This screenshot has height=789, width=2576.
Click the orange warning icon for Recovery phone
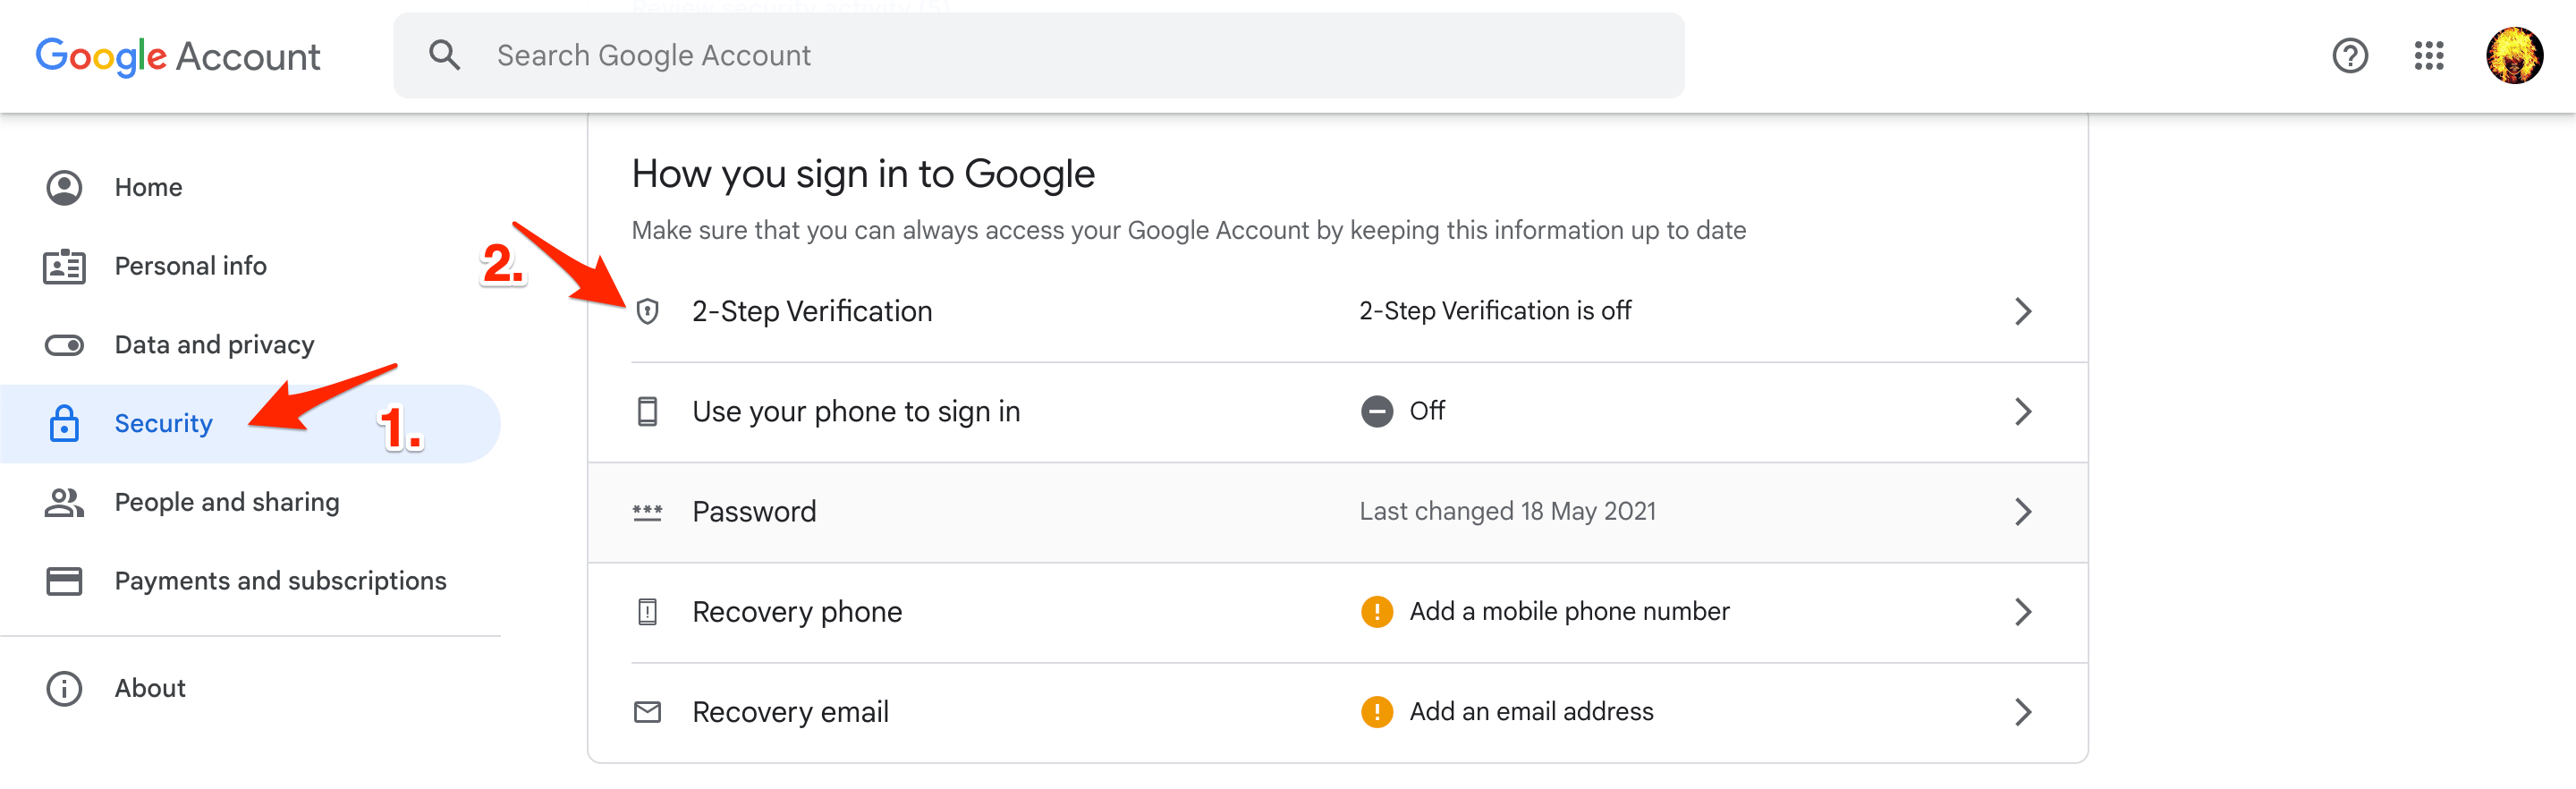[1376, 611]
